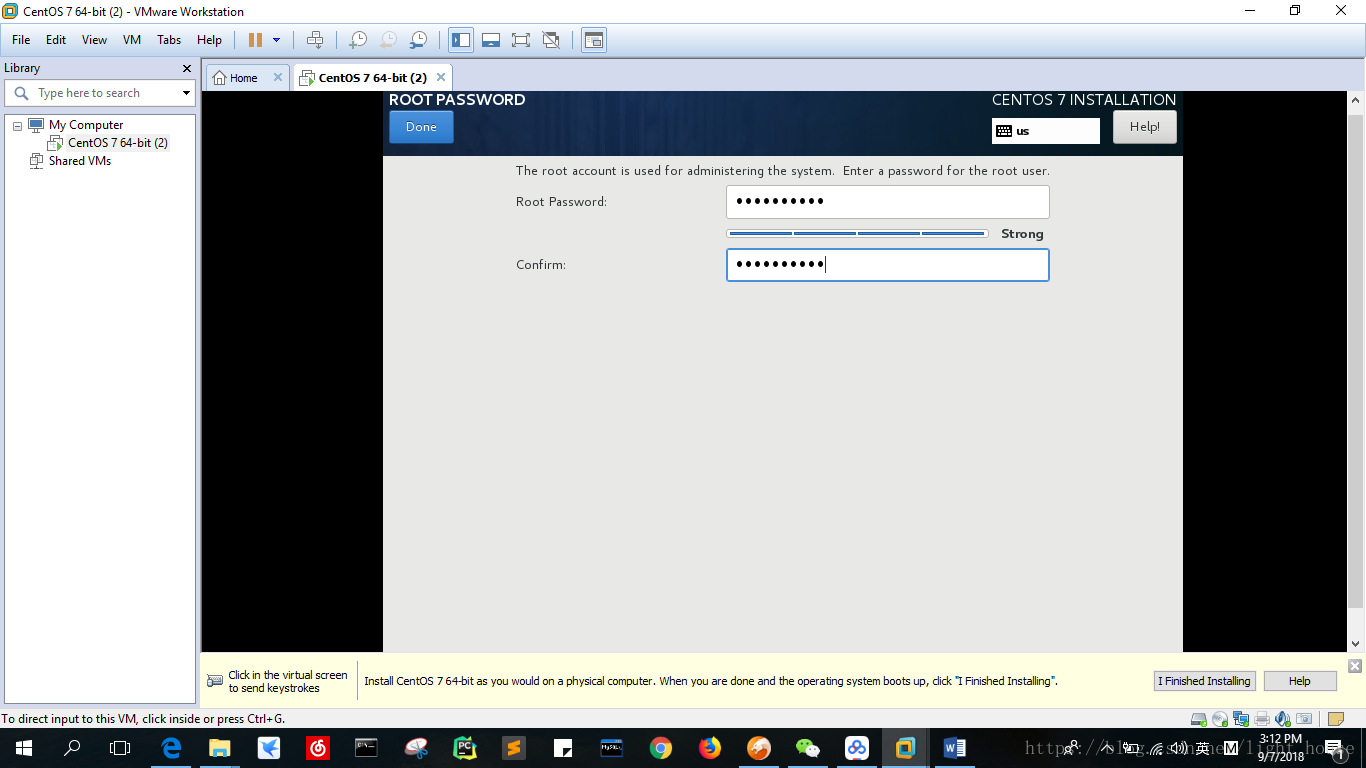Click Help button in install info bar
1366x768 pixels.
(1299, 681)
